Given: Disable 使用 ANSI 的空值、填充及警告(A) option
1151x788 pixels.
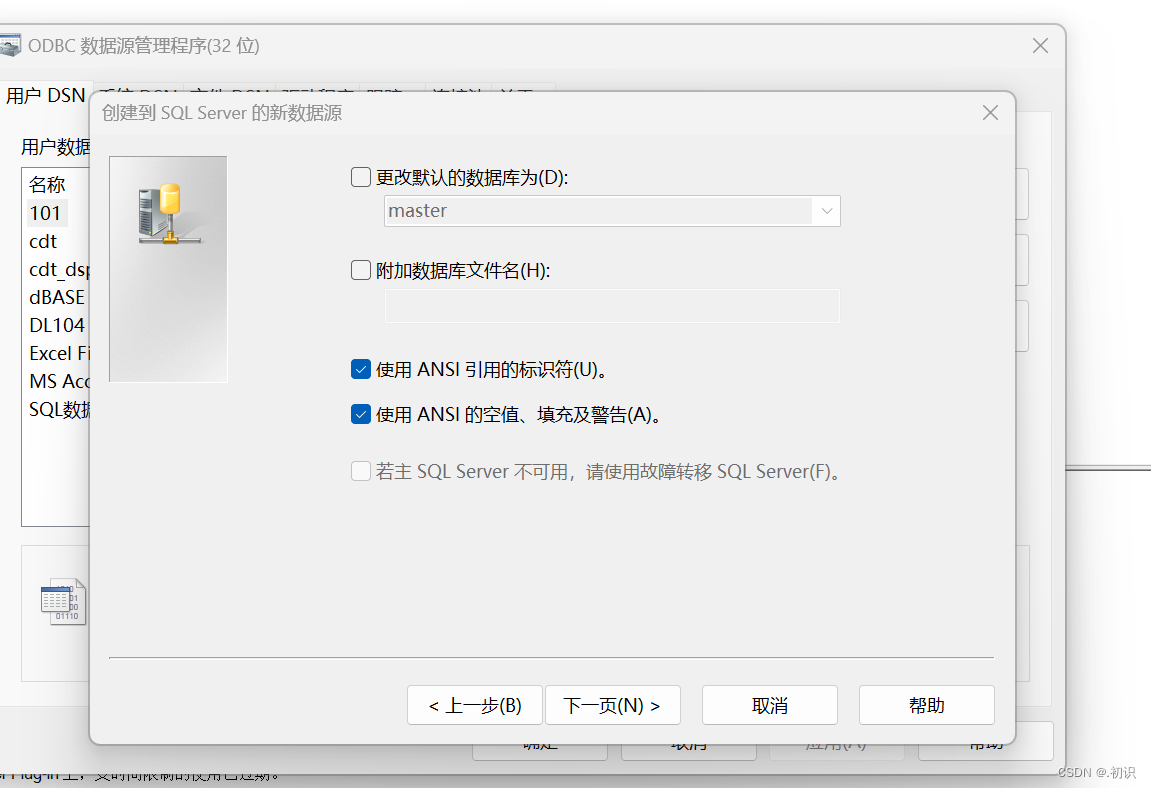Looking at the screenshot, I should point(360,413).
